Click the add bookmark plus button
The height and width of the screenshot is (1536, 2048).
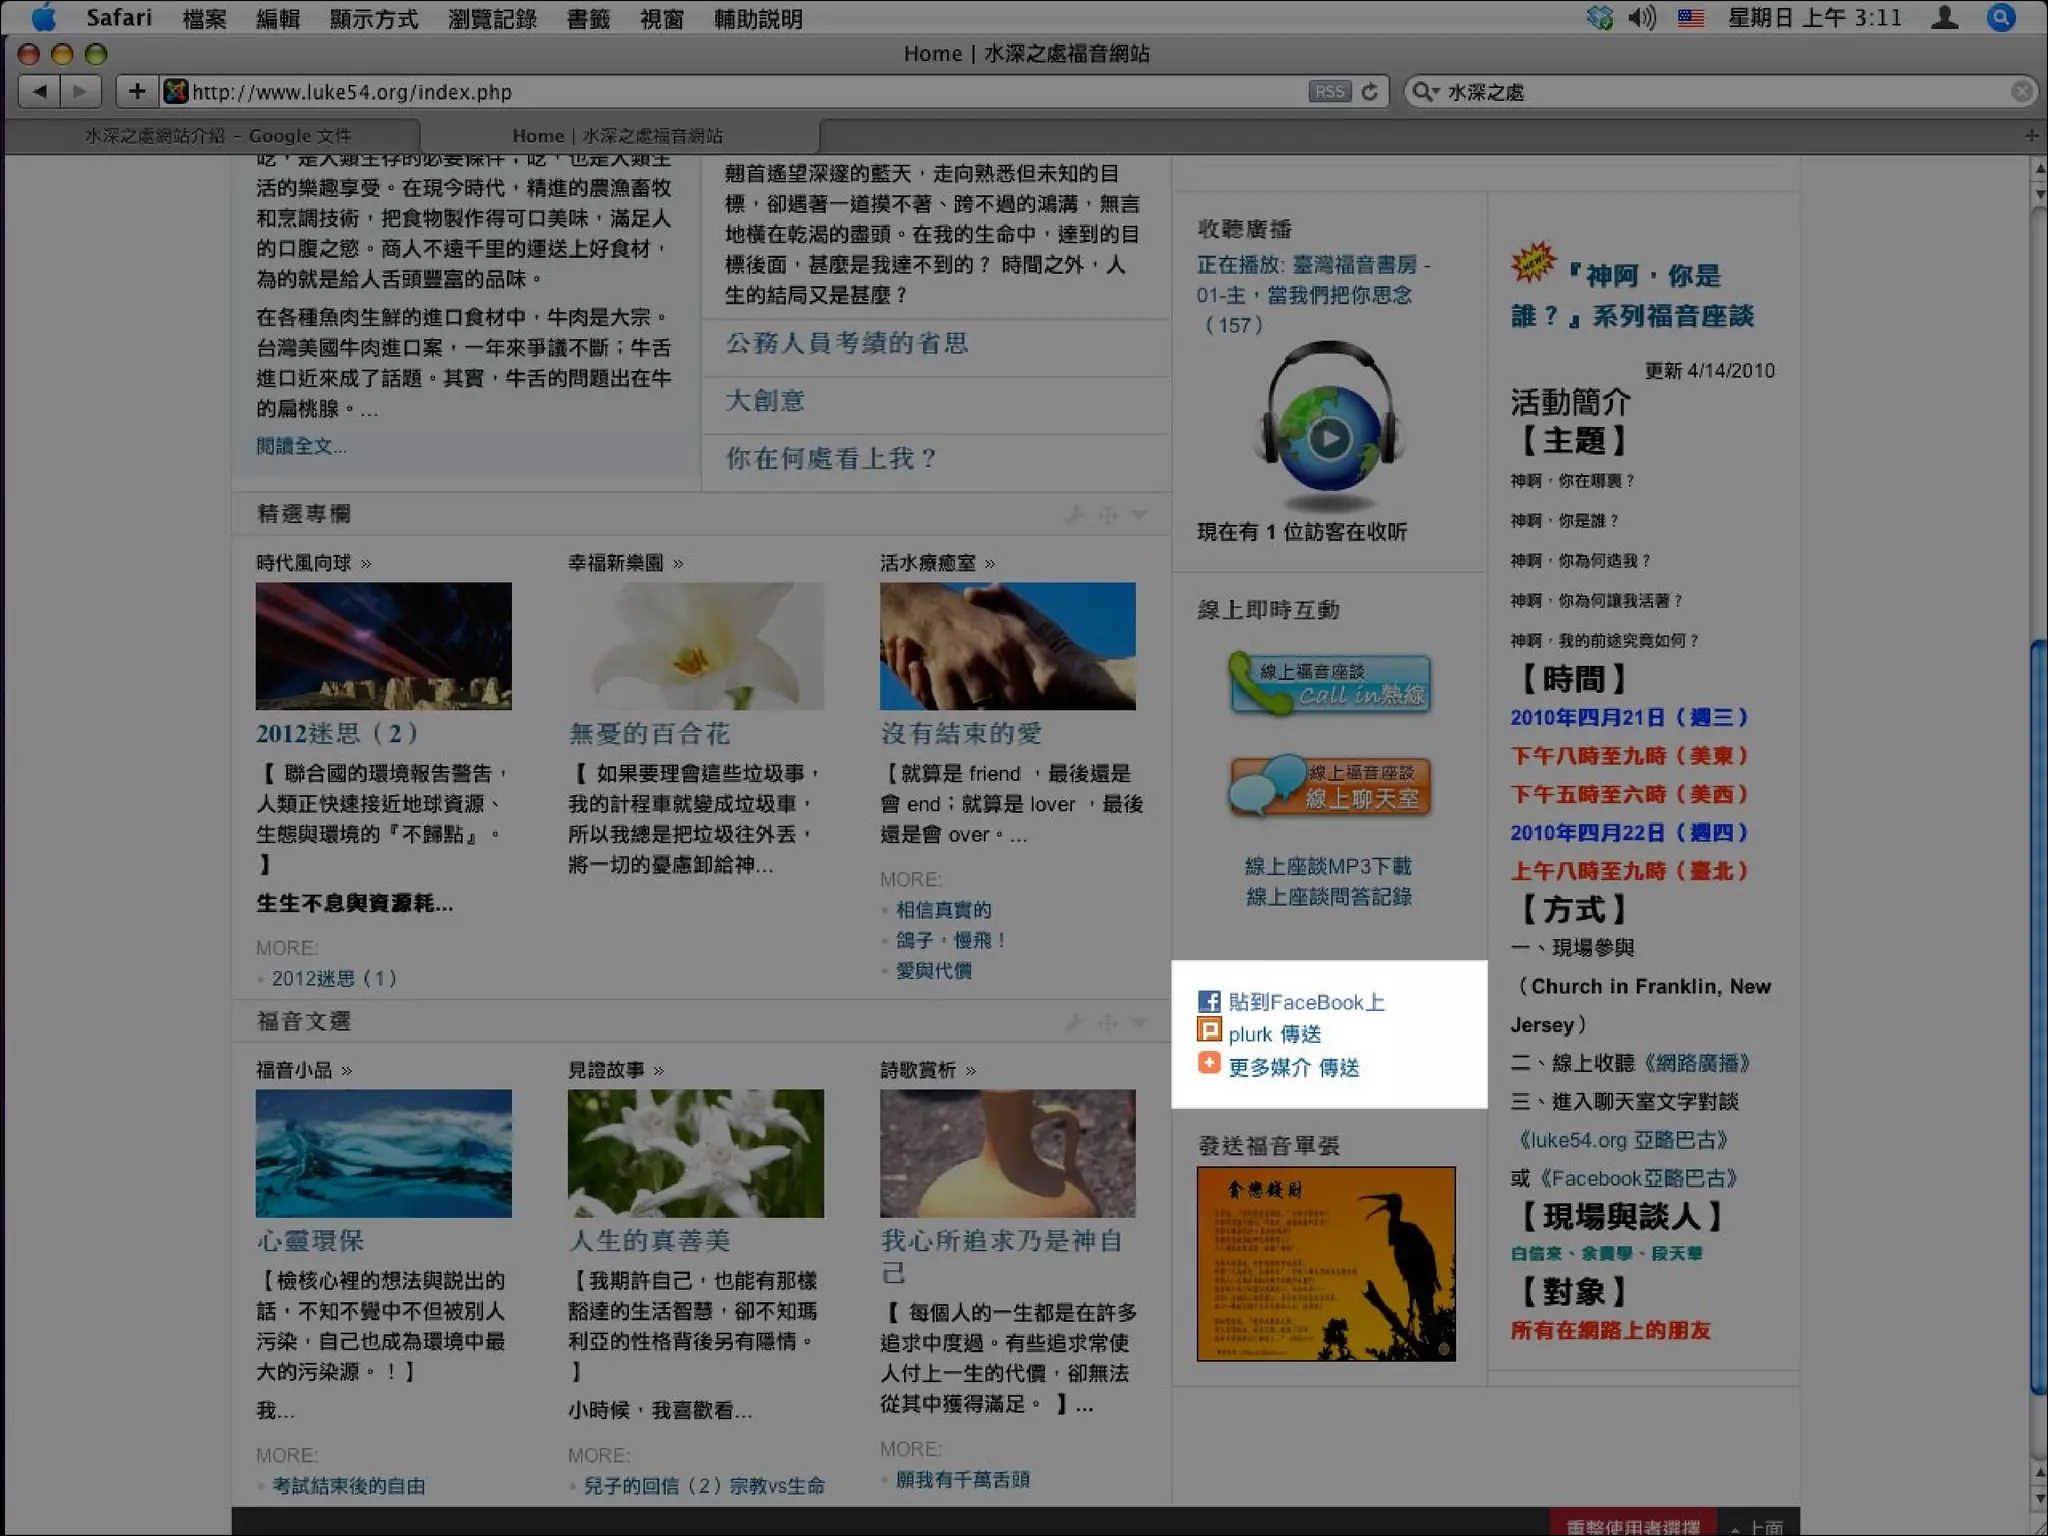click(x=137, y=92)
